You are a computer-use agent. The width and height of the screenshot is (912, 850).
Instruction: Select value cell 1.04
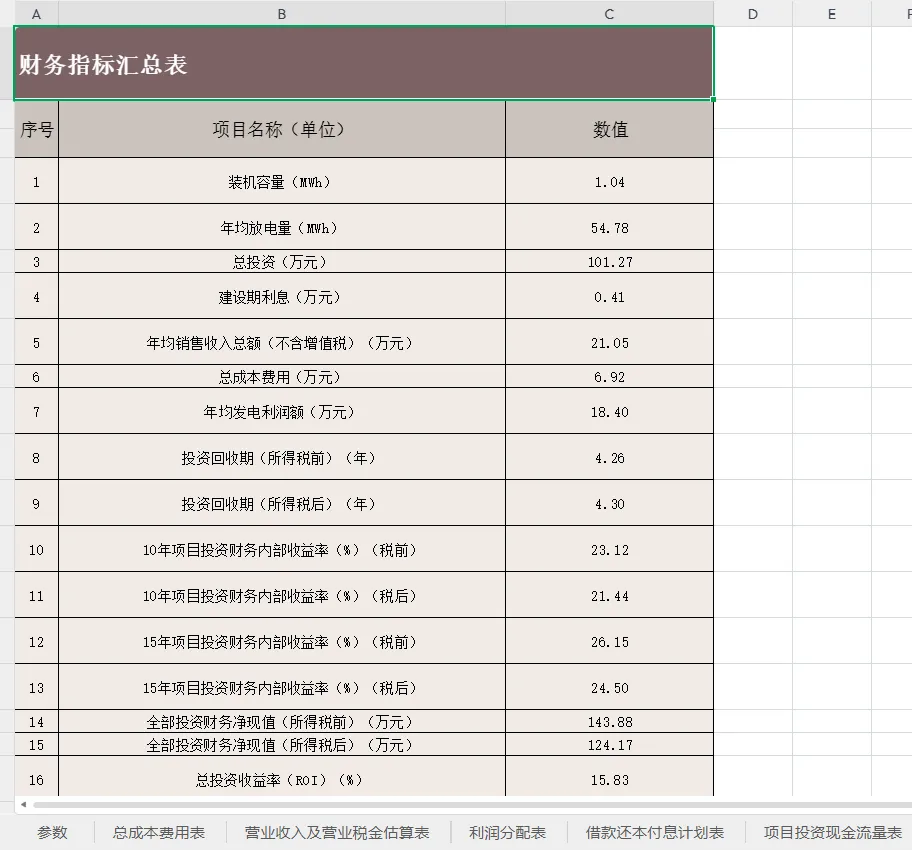coord(610,181)
